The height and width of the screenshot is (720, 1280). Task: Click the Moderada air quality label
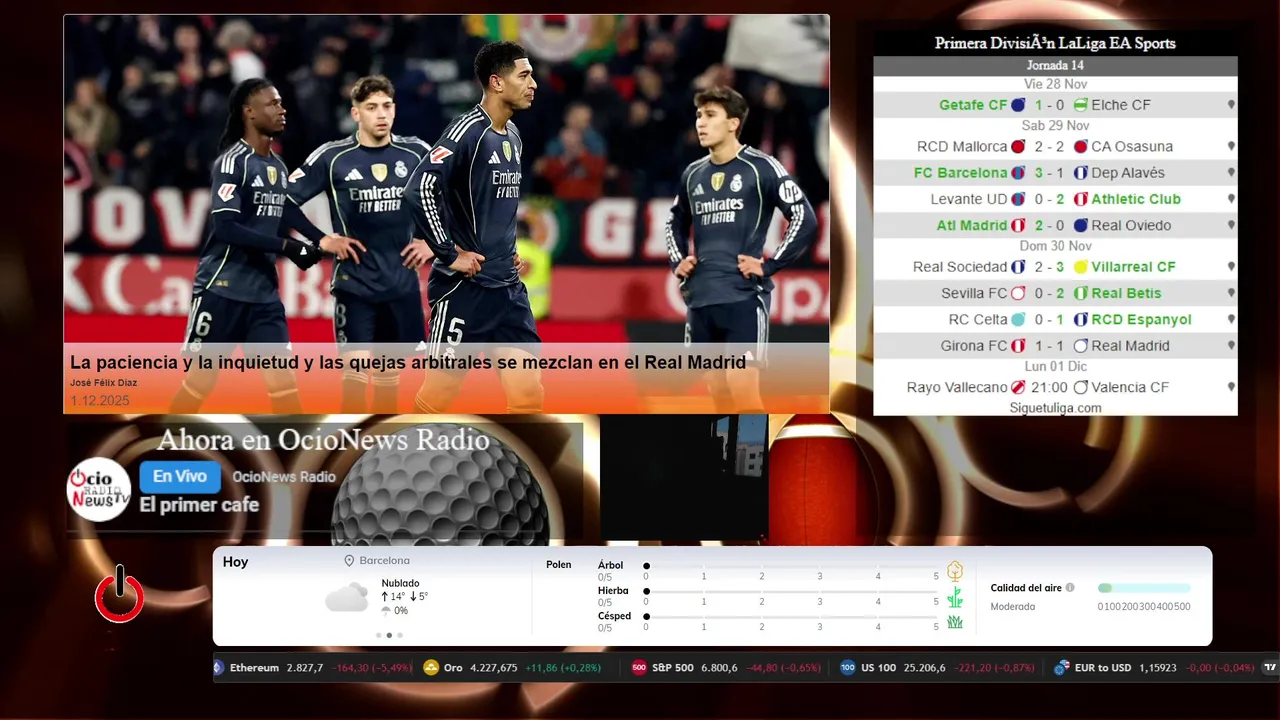[1012, 607]
